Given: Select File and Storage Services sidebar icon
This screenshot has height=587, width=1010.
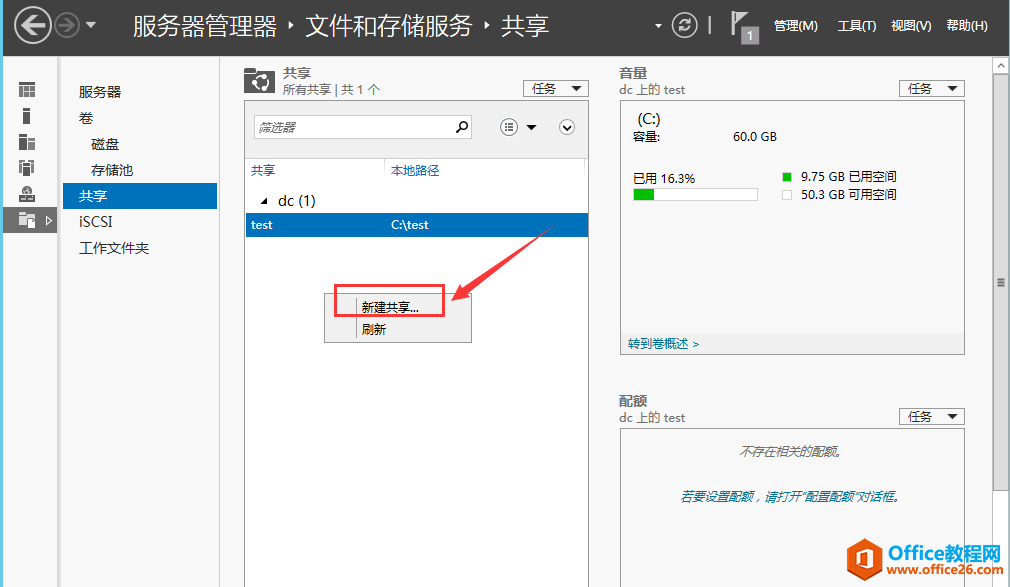Looking at the screenshot, I should pos(27,219).
